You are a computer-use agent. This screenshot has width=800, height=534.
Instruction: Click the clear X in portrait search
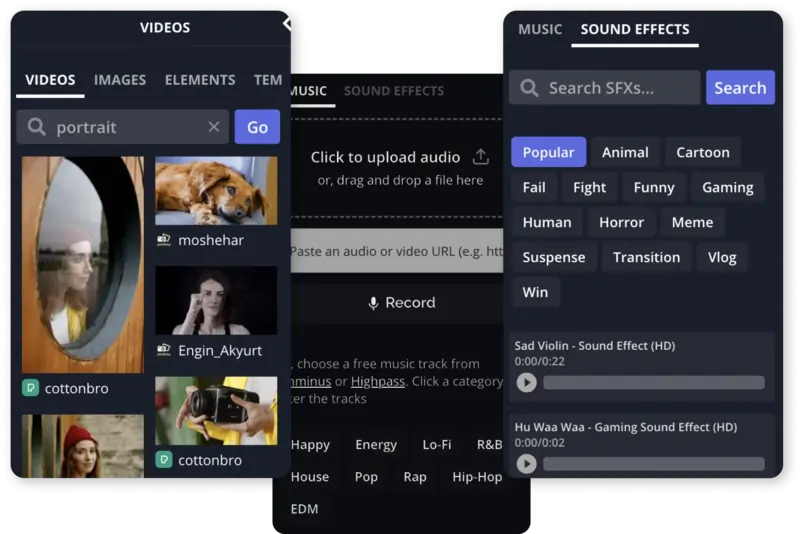213,127
